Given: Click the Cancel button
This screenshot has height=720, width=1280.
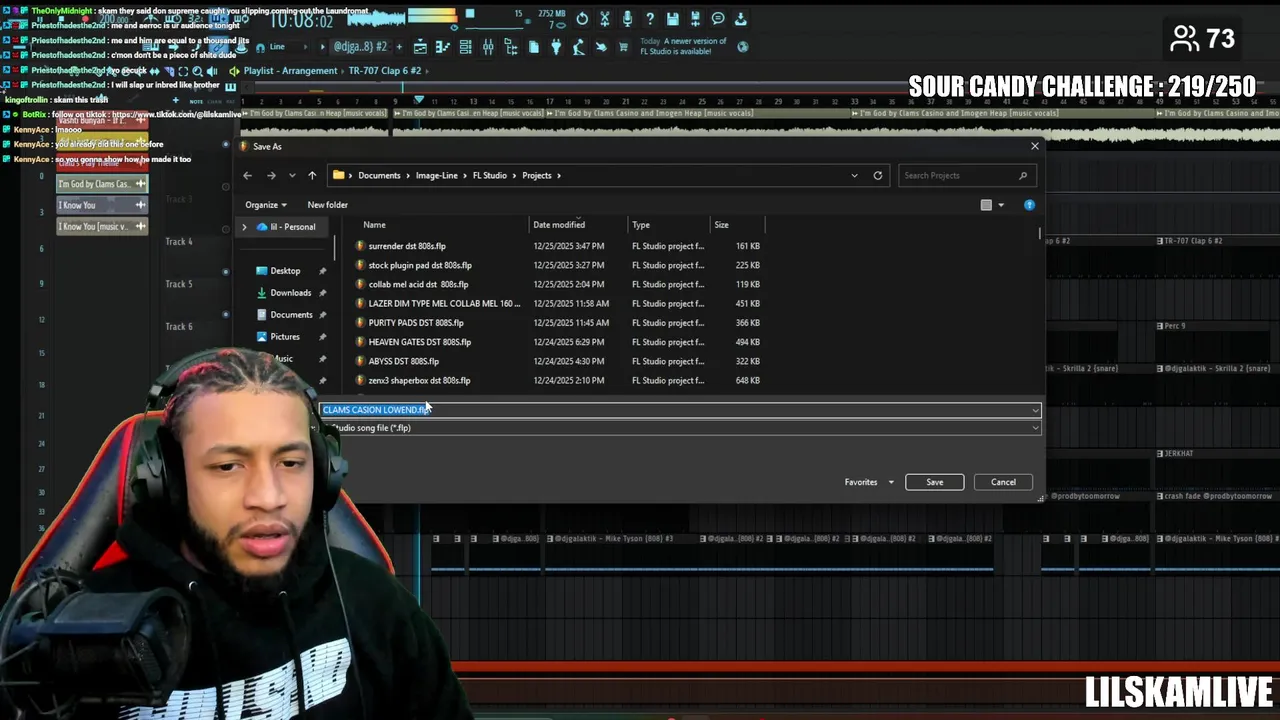Looking at the screenshot, I should [x=1003, y=482].
